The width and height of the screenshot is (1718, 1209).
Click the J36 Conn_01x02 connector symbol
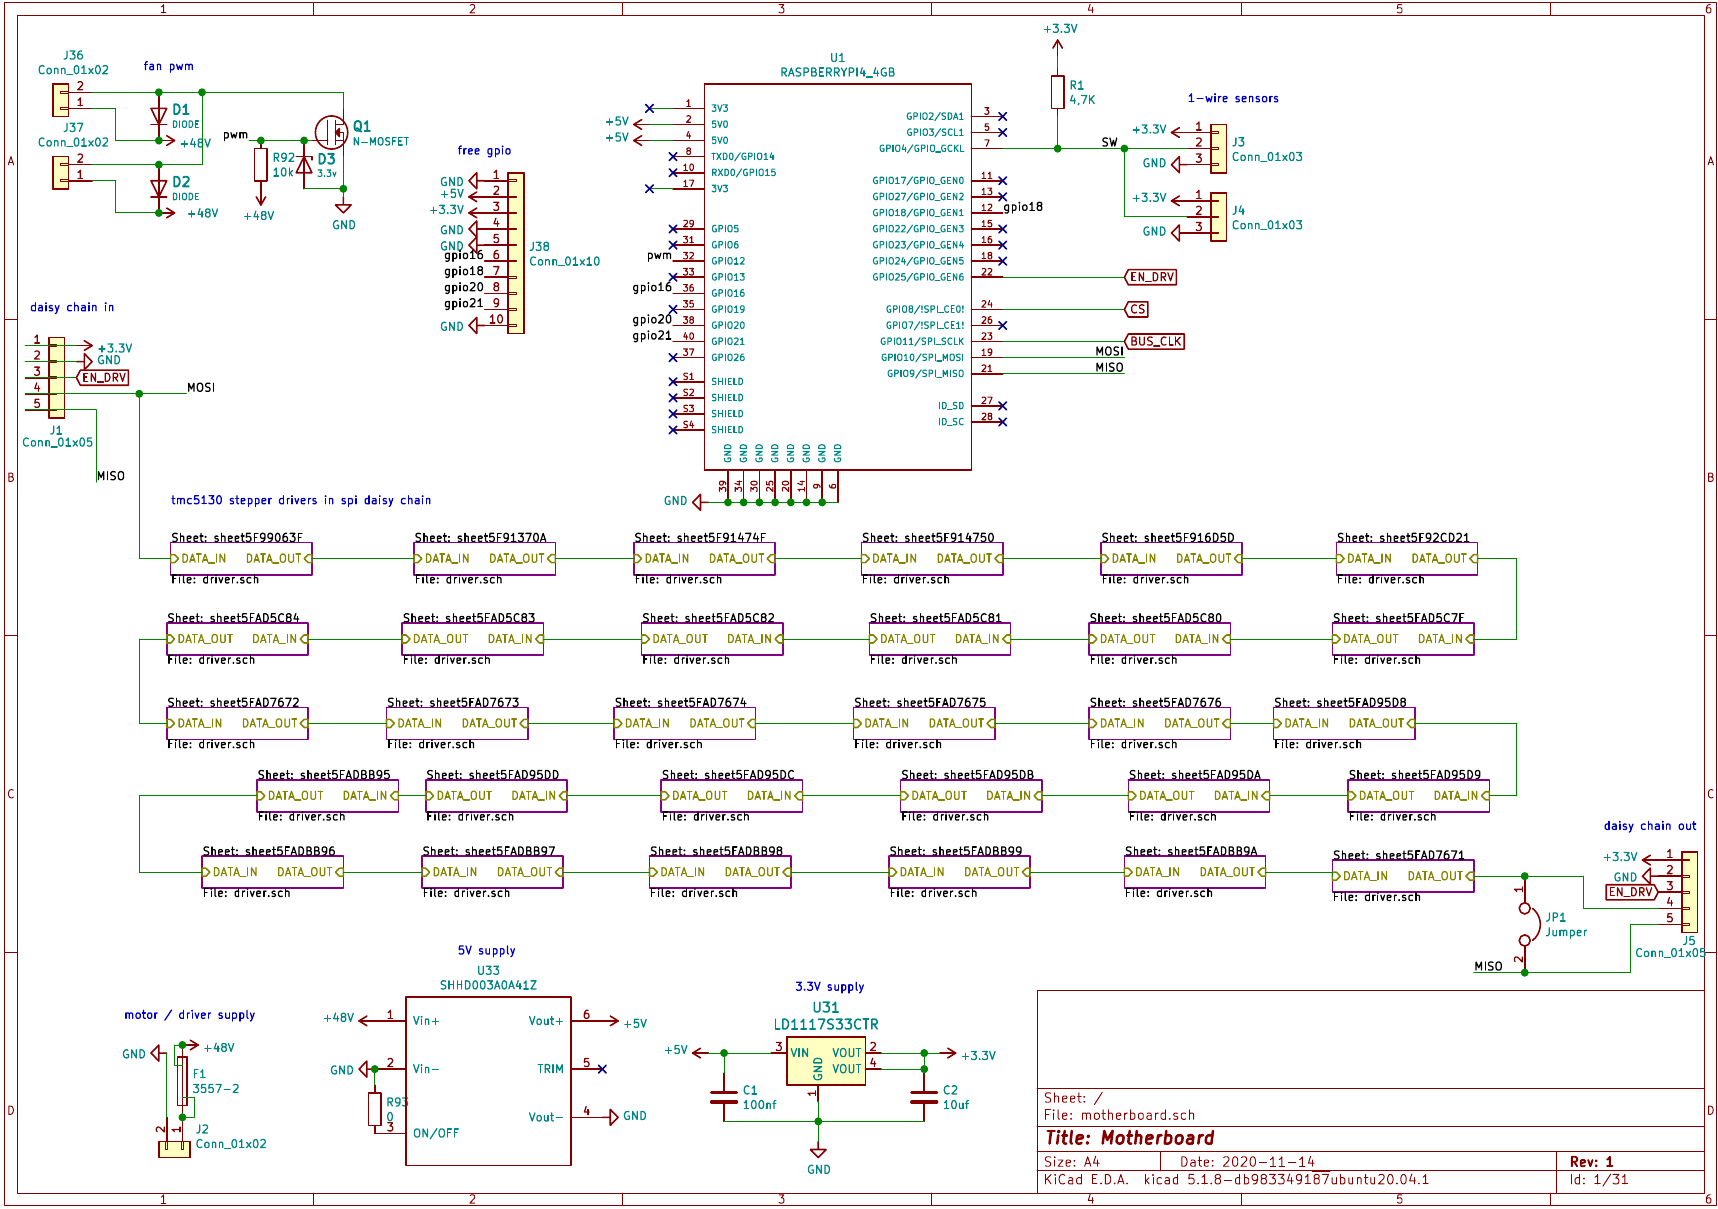click(61, 99)
